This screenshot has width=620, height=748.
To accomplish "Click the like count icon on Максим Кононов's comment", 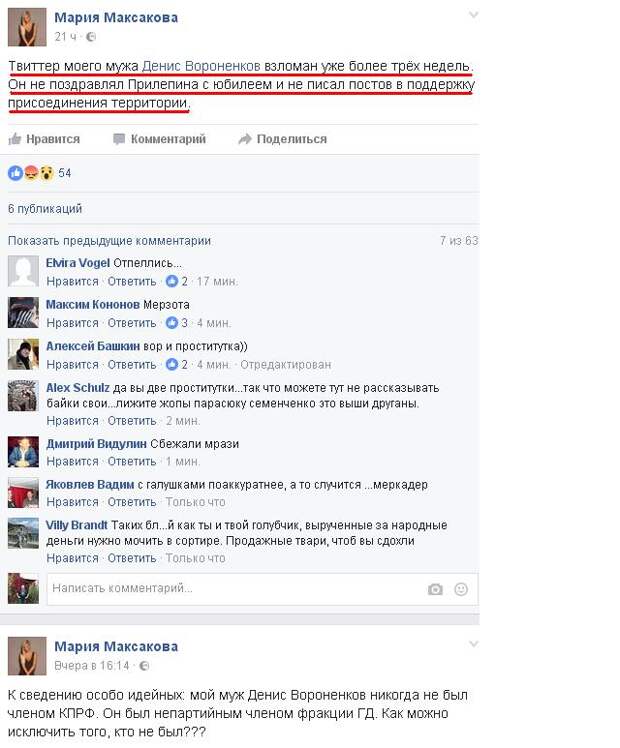I will [x=172, y=323].
